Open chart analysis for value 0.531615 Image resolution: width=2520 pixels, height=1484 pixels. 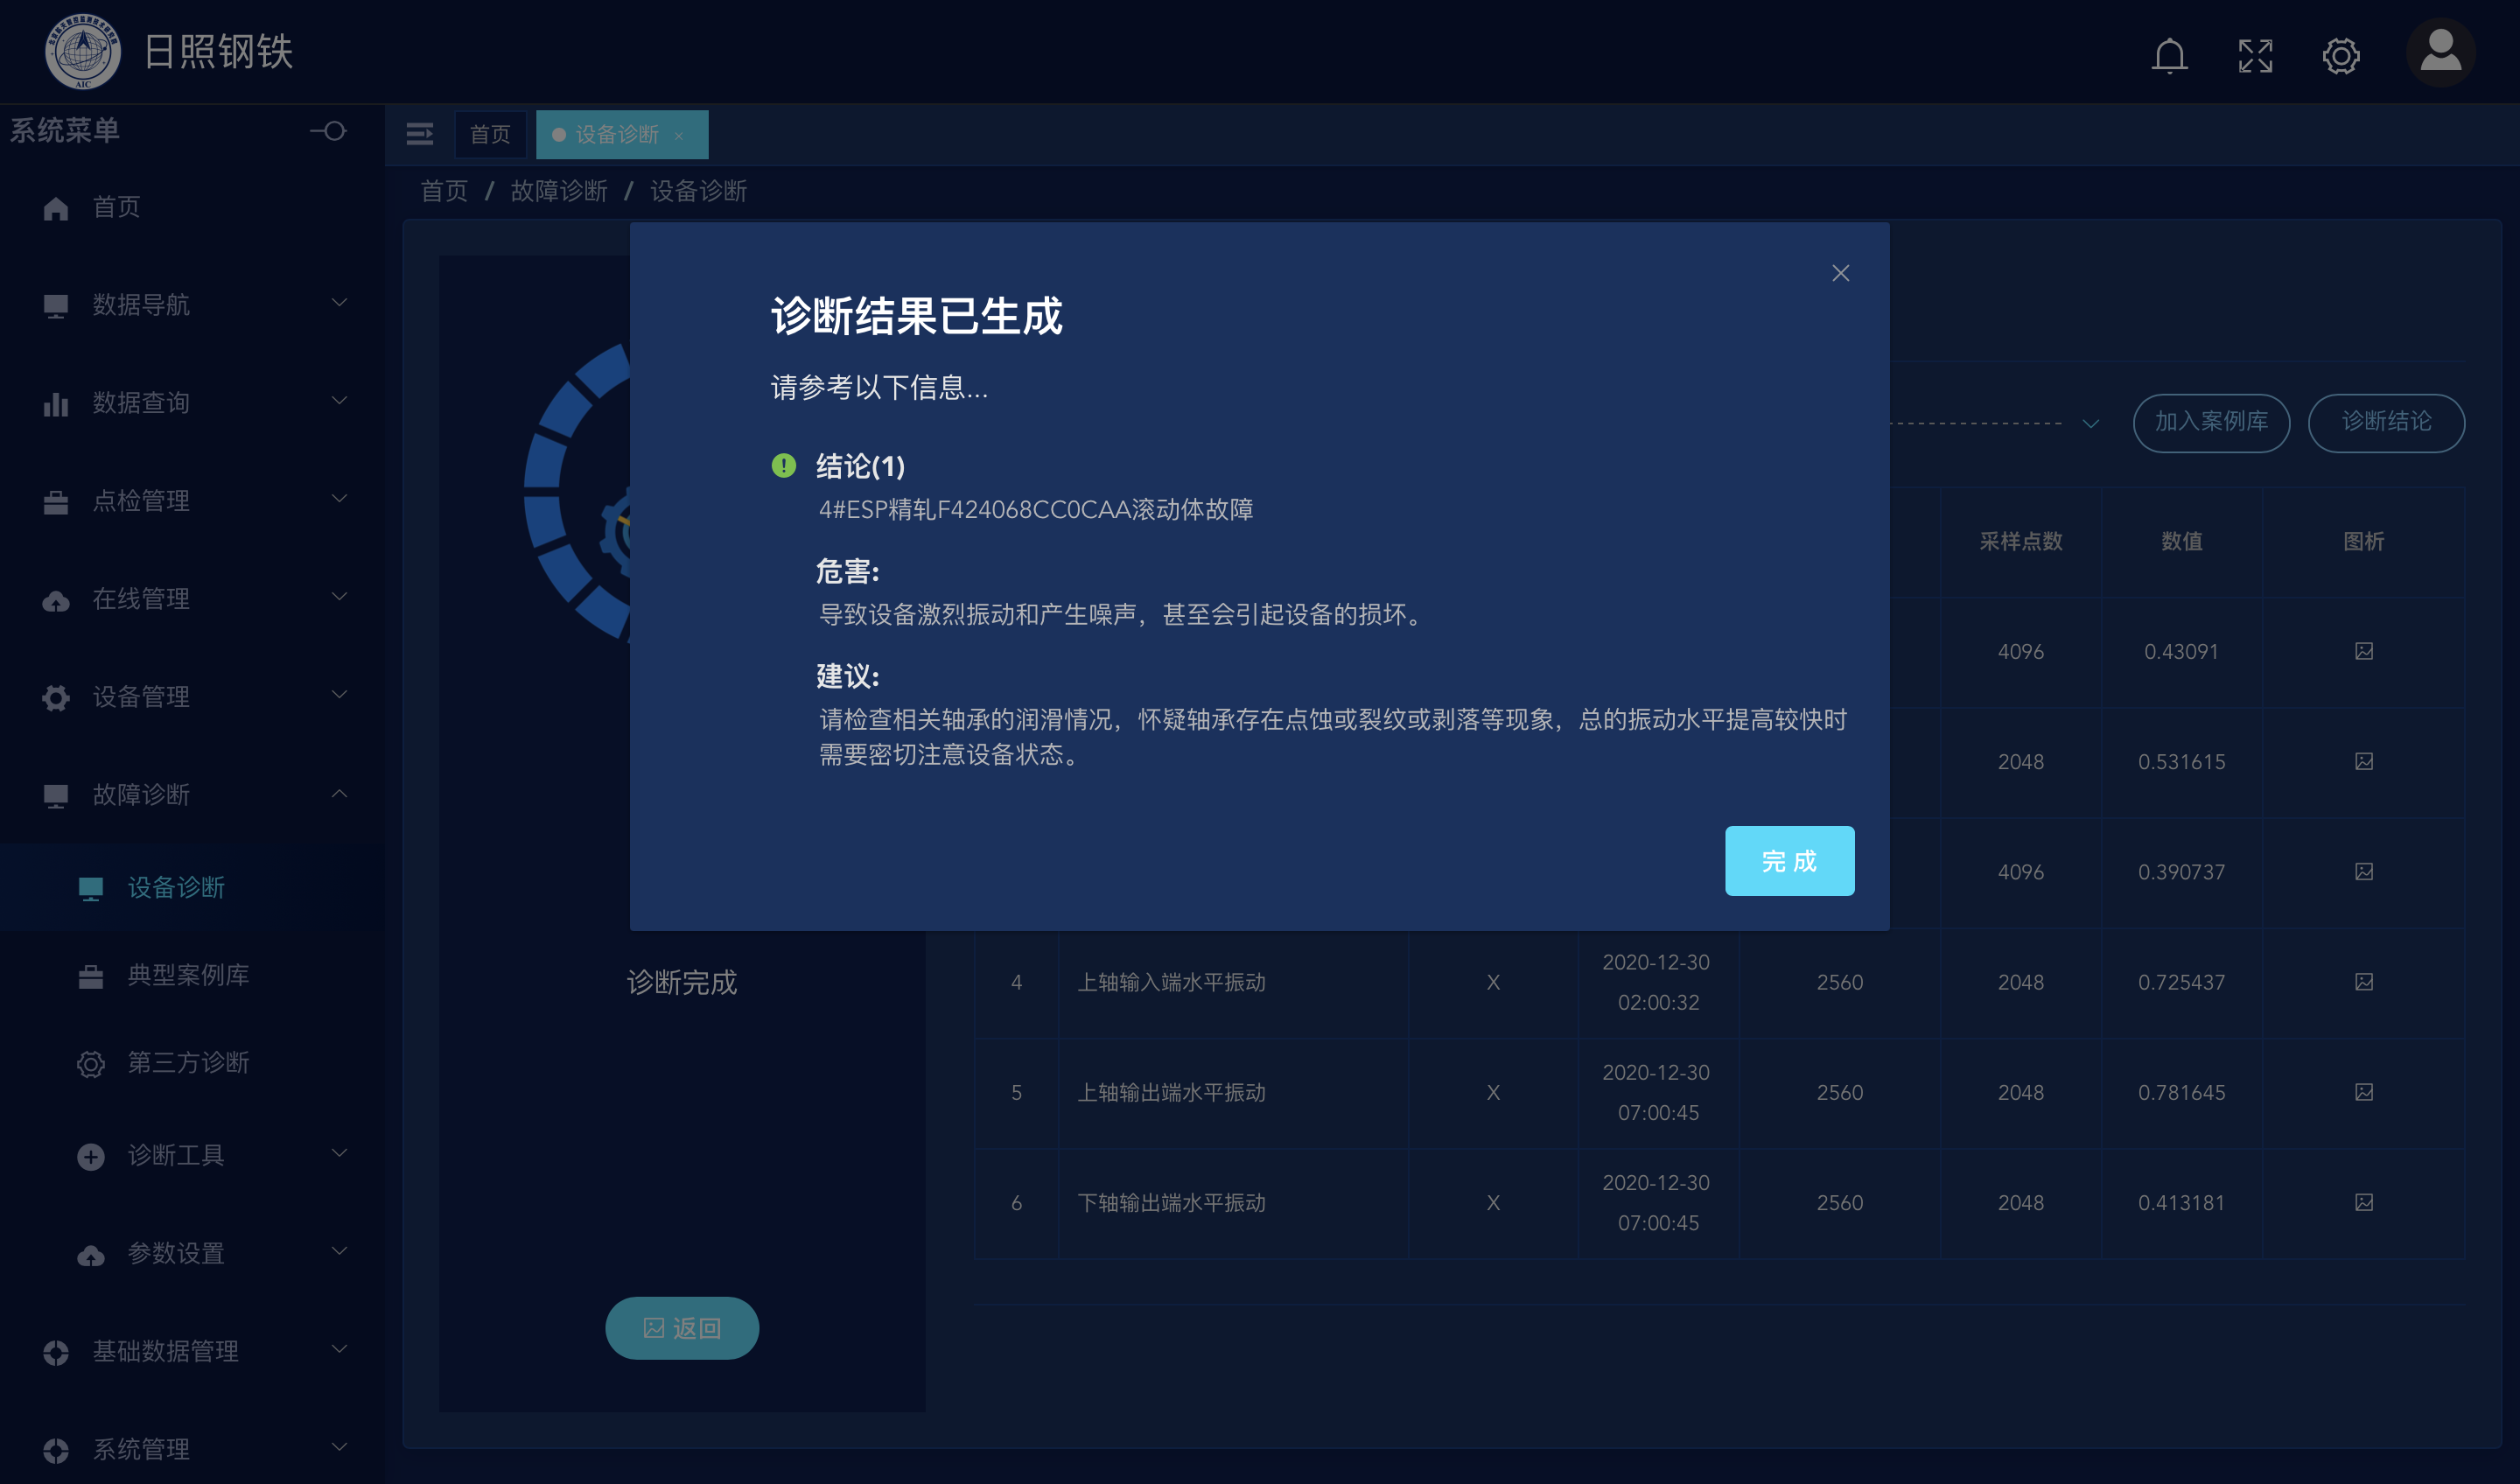coord(2364,761)
